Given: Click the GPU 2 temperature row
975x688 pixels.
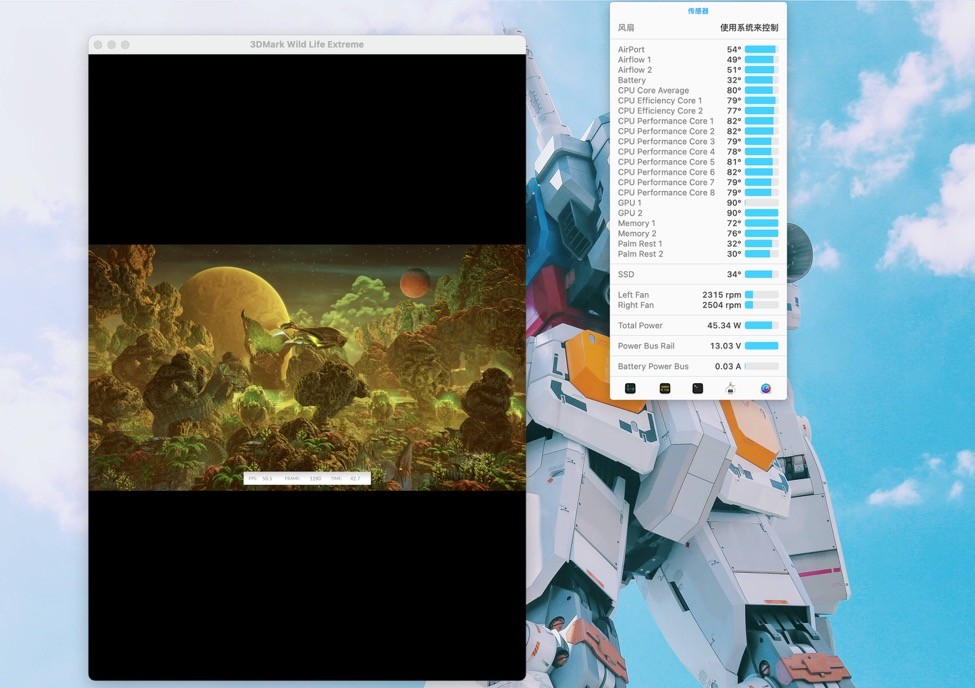Looking at the screenshot, I should (x=698, y=213).
